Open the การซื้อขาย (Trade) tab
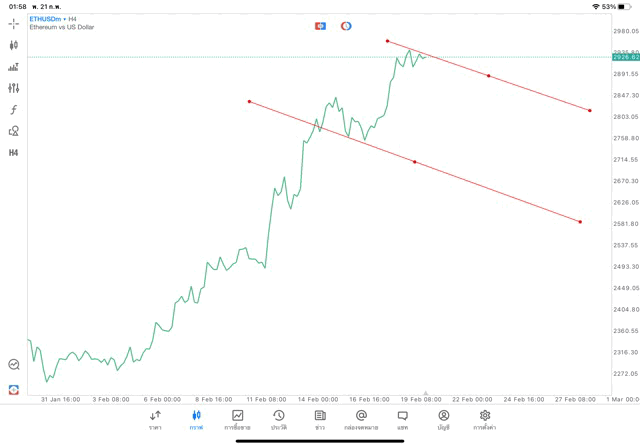640x447 pixels. [x=238, y=419]
